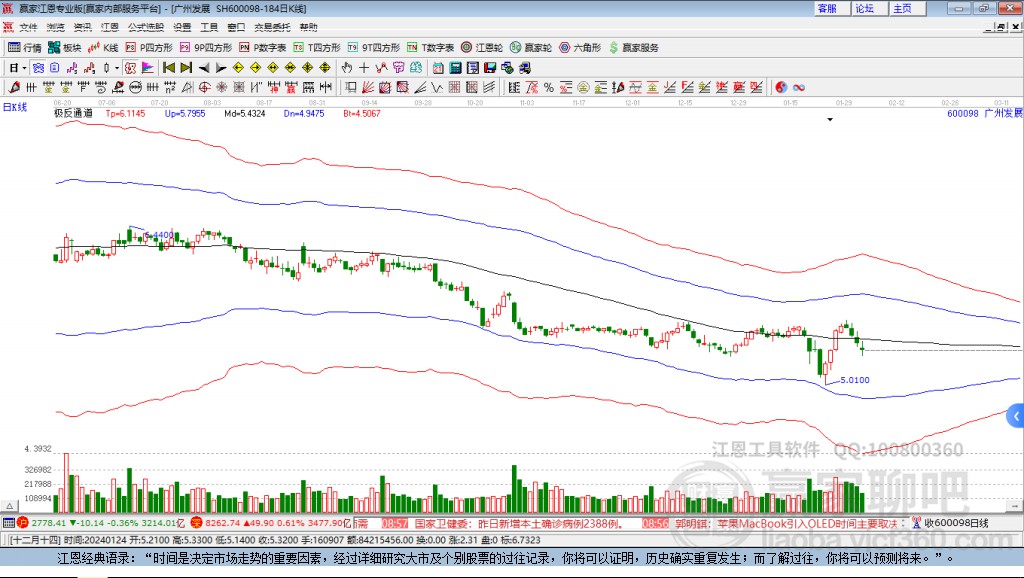Viewport: 1024px width, 578px height.
Task: Click the n² square tool icon
Action: (x=170, y=87)
